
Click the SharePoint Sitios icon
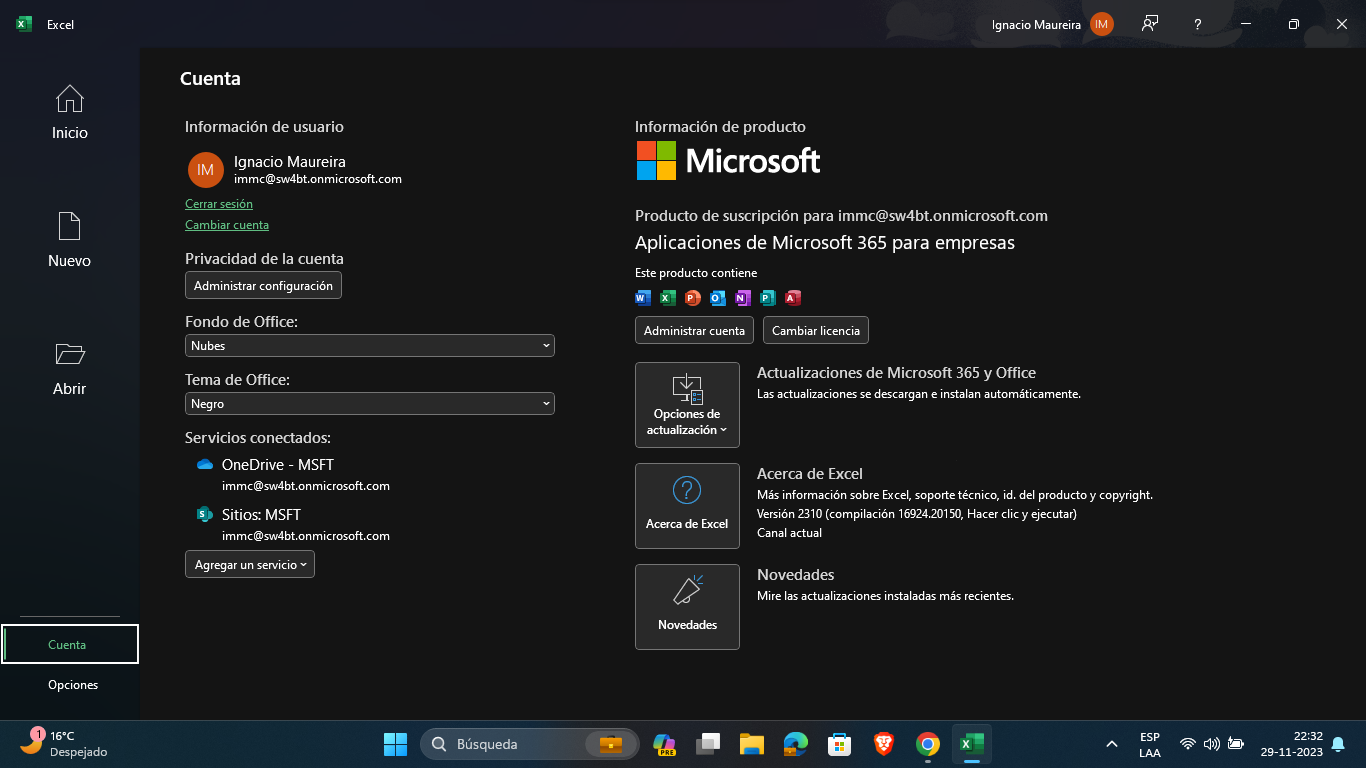[x=205, y=515]
